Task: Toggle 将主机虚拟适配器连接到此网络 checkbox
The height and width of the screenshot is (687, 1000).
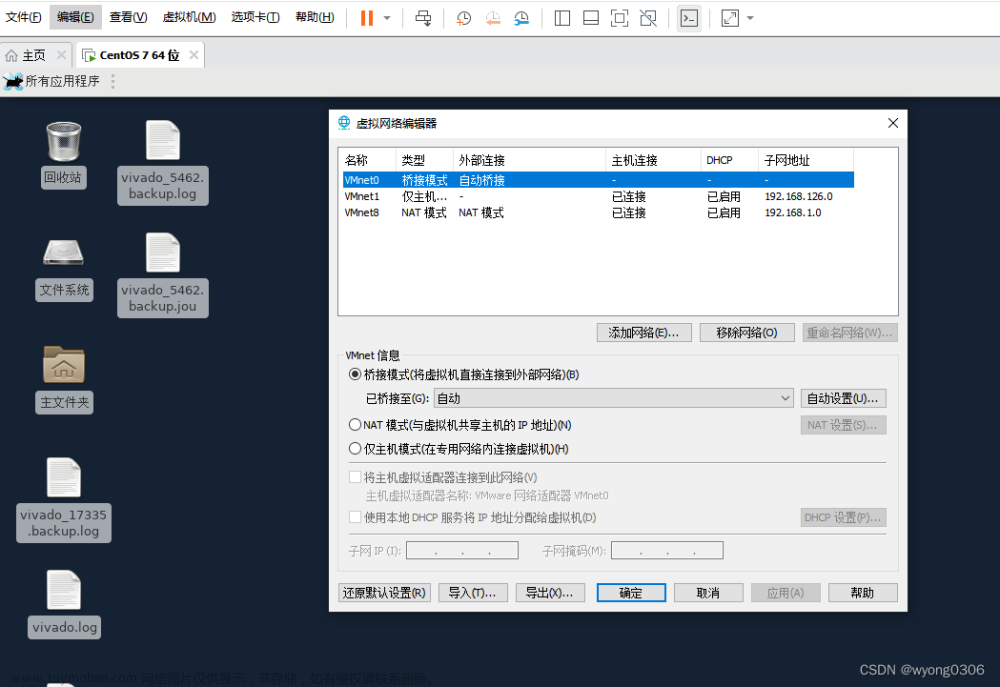Action: click(x=355, y=477)
